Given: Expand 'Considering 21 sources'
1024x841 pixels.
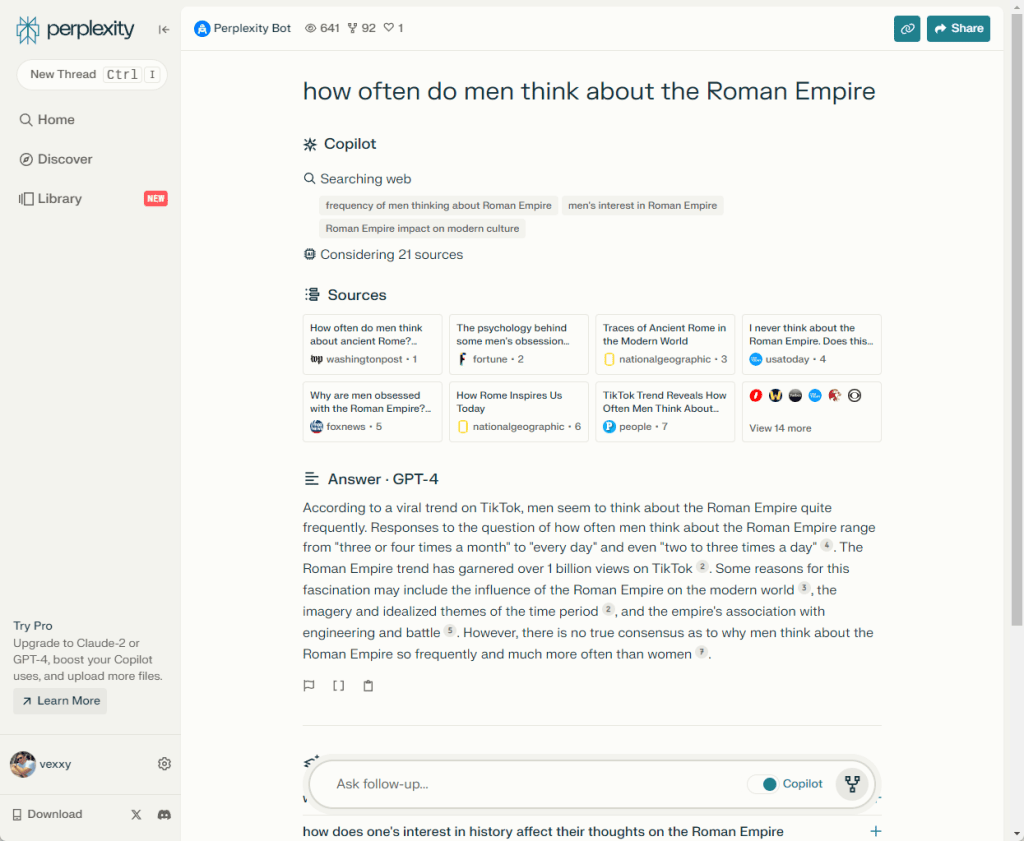Looking at the screenshot, I should (x=383, y=255).
